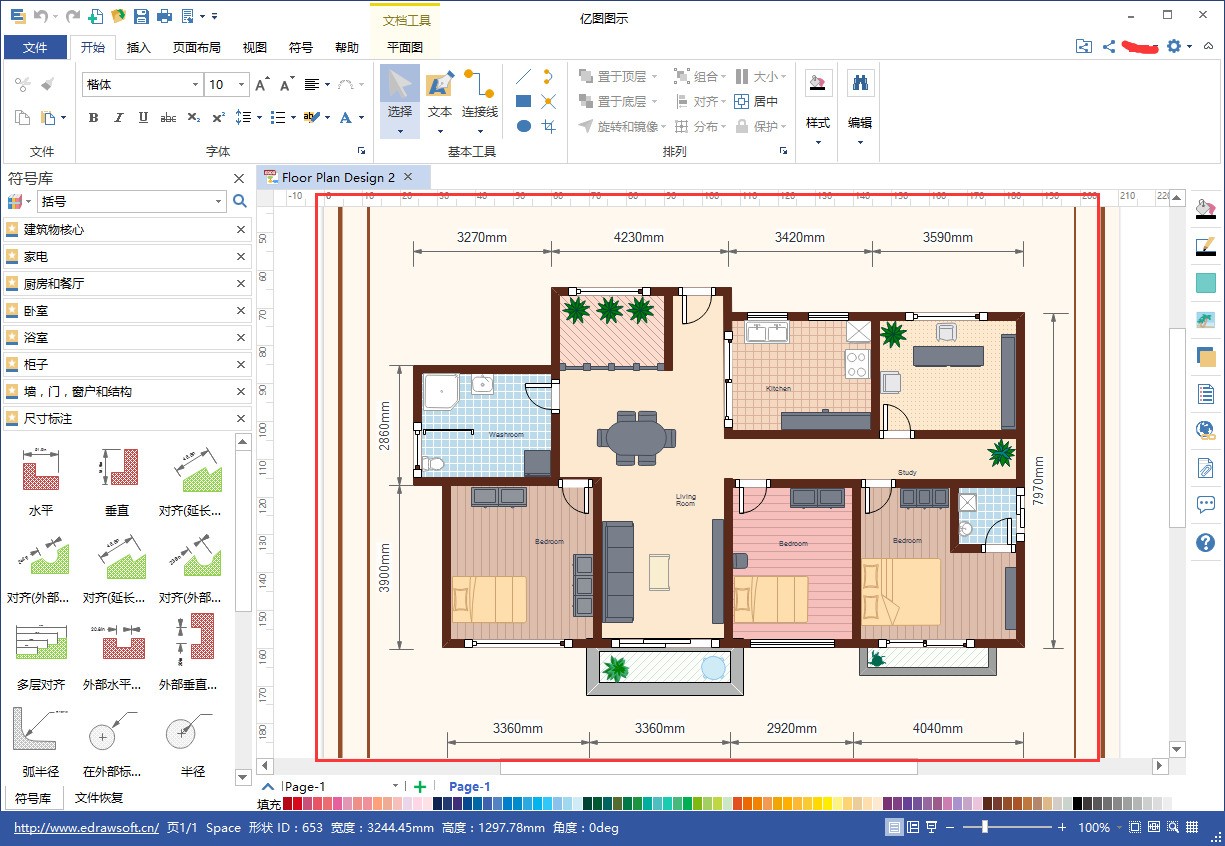Click the horizontal dimension symbol
The height and width of the screenshot is (846, 1225).
[41, 476]
